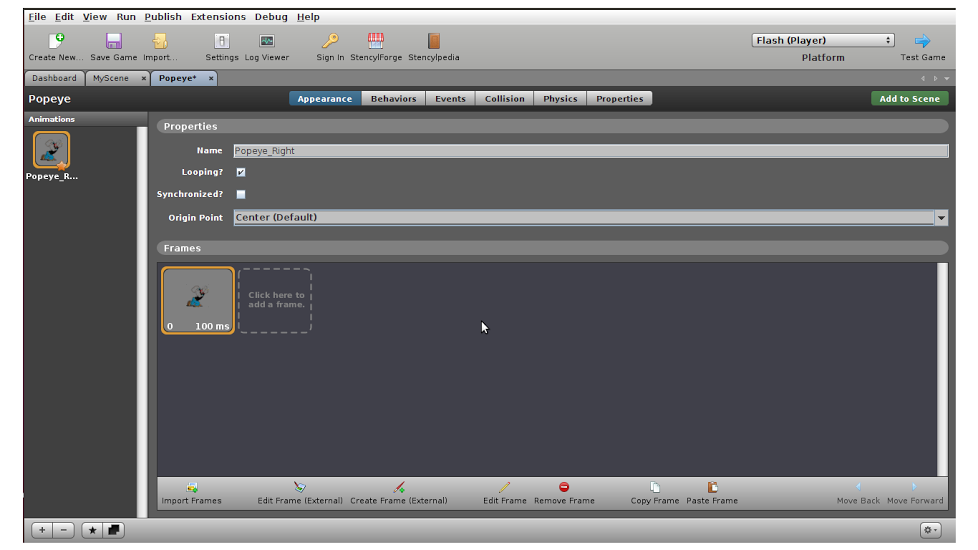
Task: Select the Popeye_Right animation thumbnail
Action: pos(51,151)
